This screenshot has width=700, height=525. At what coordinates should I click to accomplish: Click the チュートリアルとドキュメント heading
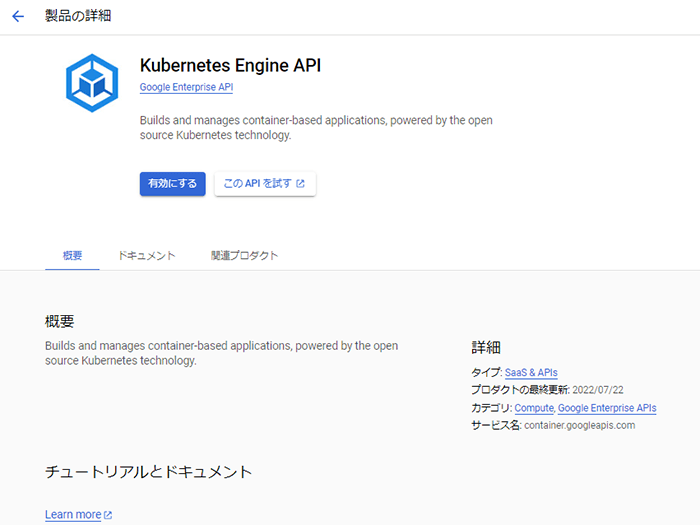click(148, 472)
